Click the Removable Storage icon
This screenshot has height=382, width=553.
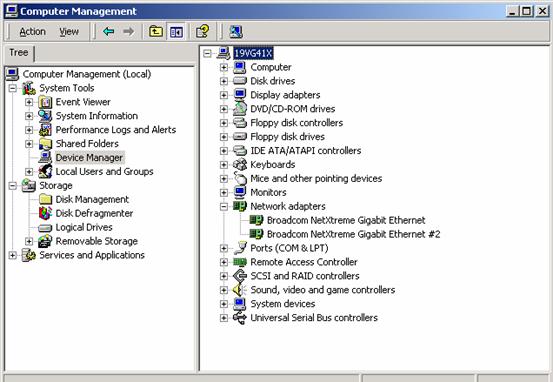[x=45, y=241]
